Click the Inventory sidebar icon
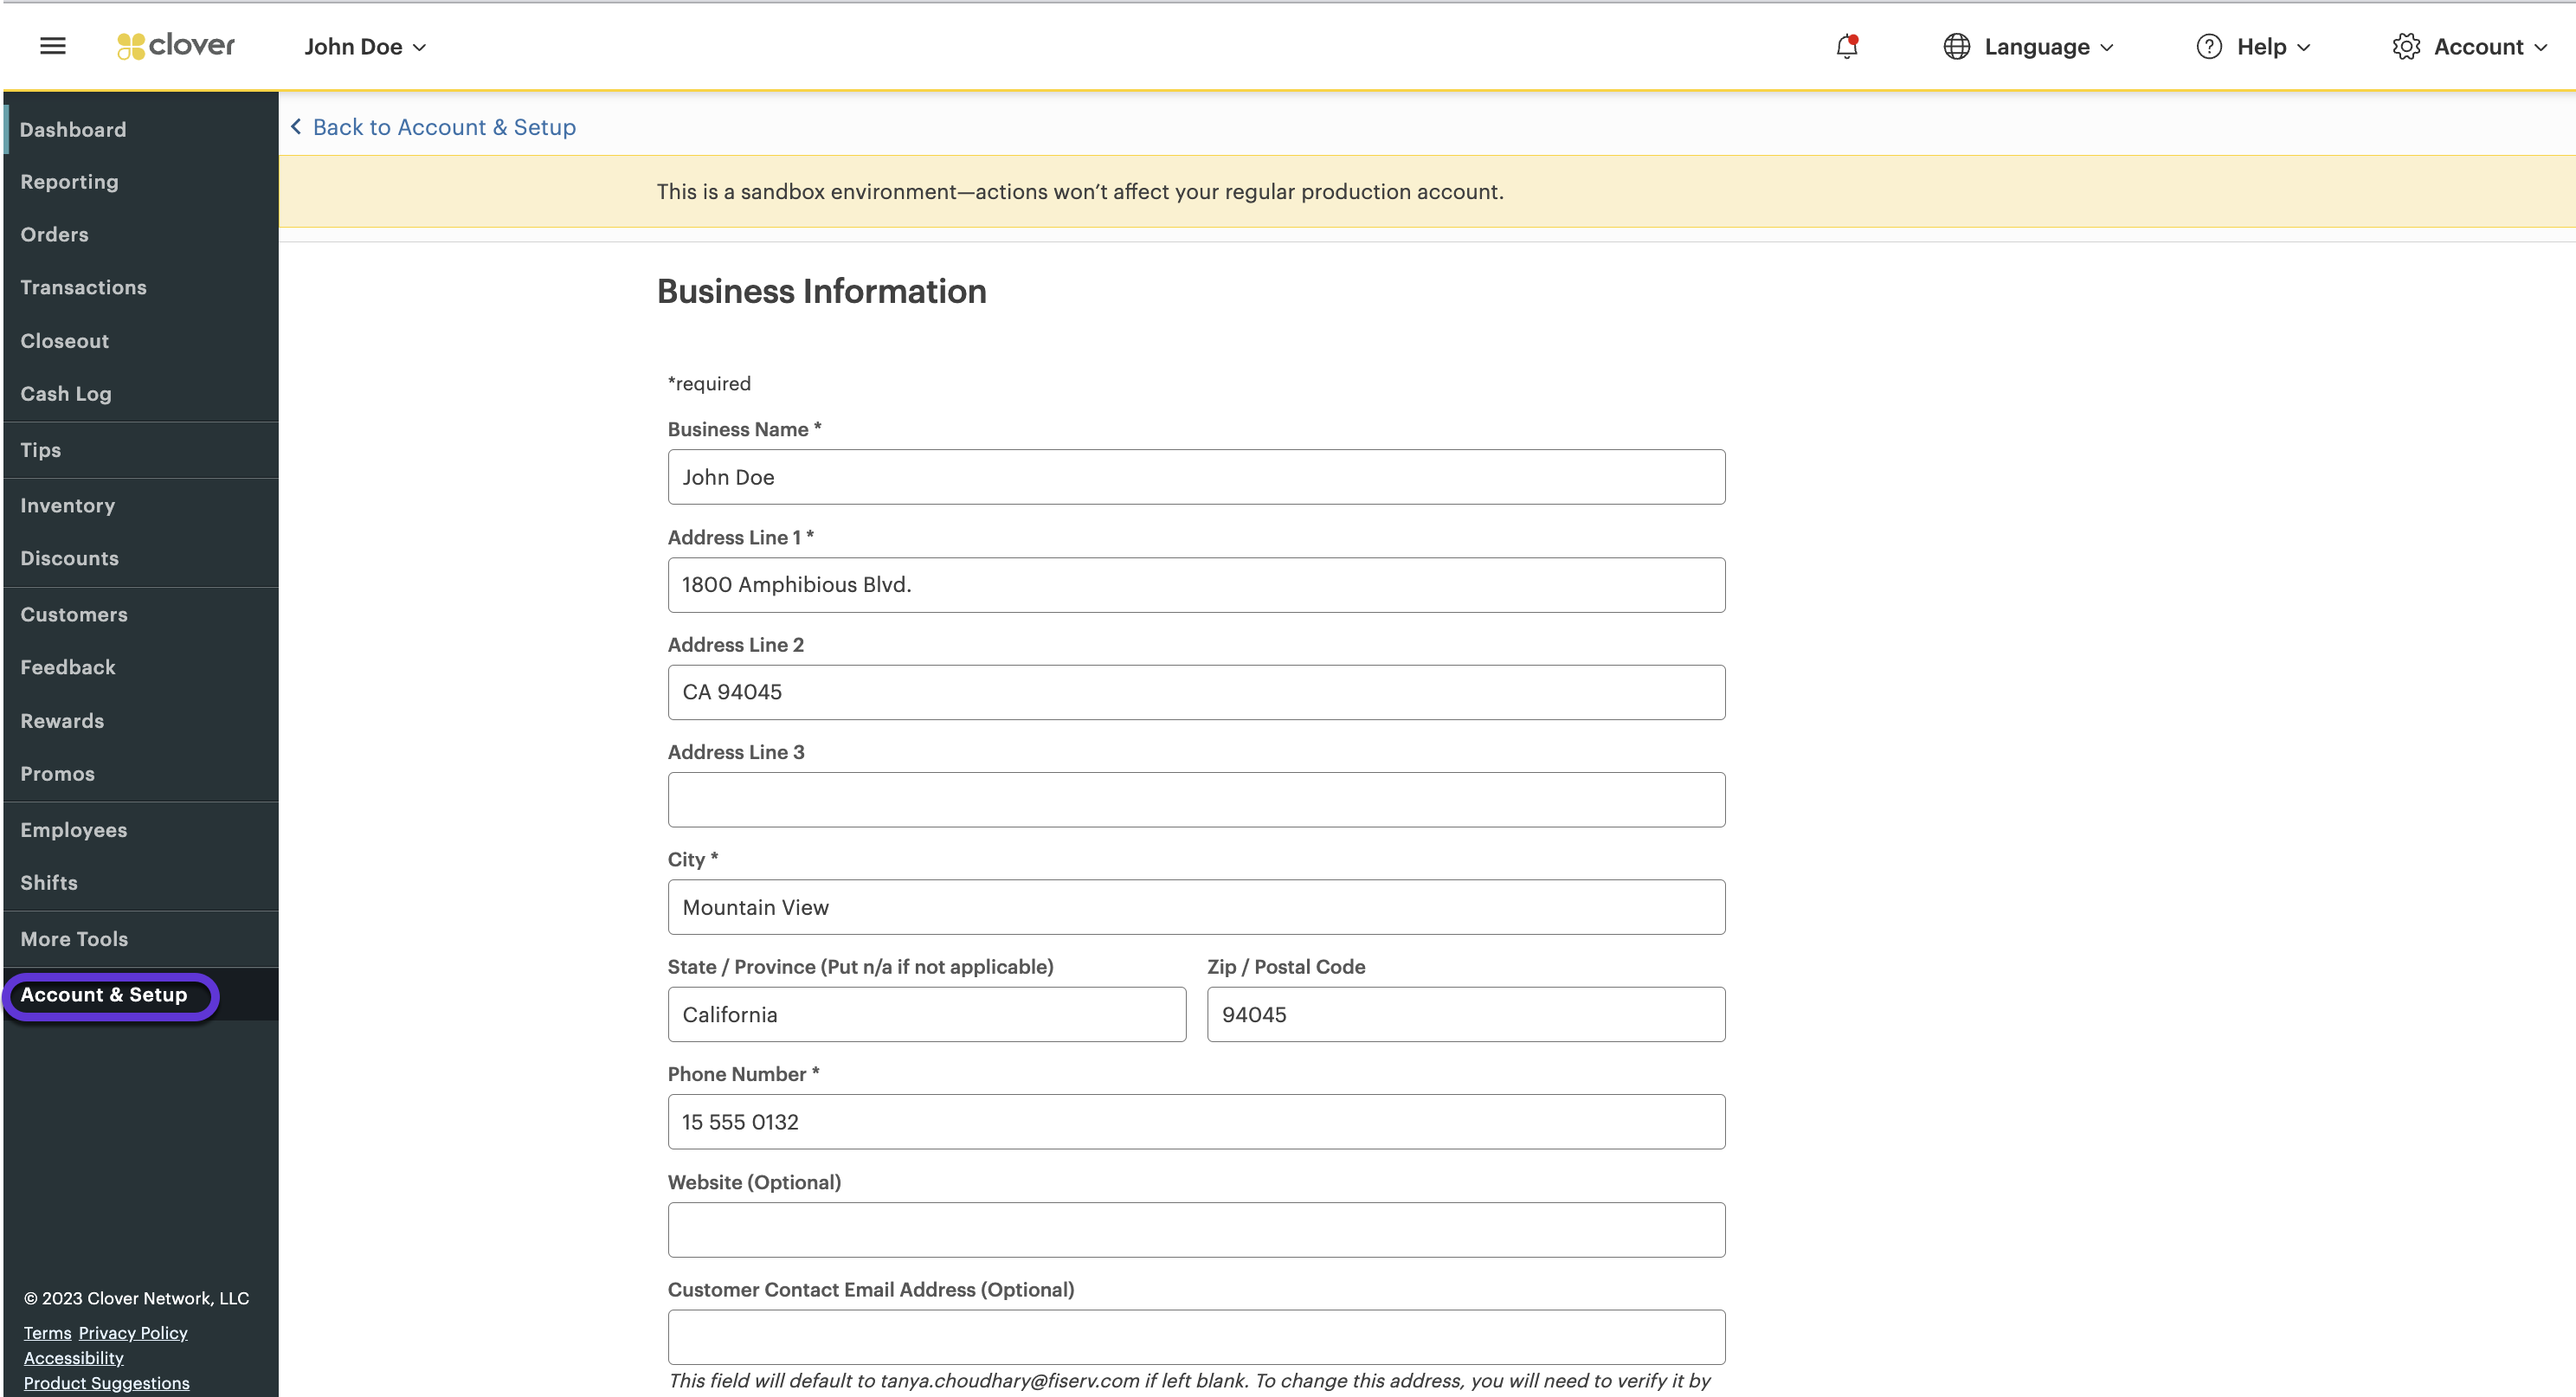2576x1397 pixels. 67,504
